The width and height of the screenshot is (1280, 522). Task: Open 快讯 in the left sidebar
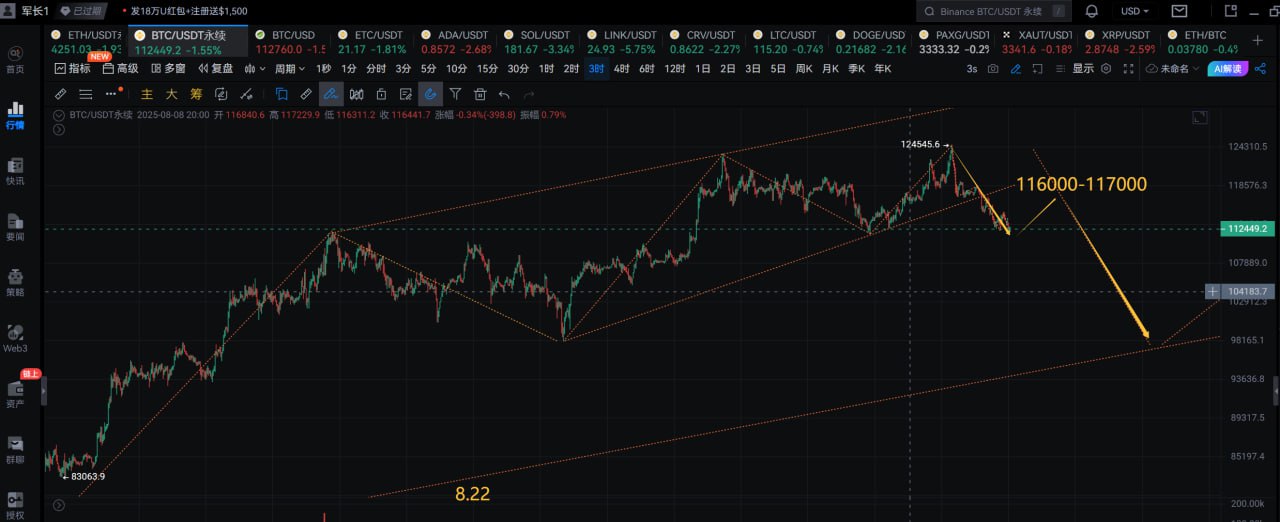click(15, 171)
